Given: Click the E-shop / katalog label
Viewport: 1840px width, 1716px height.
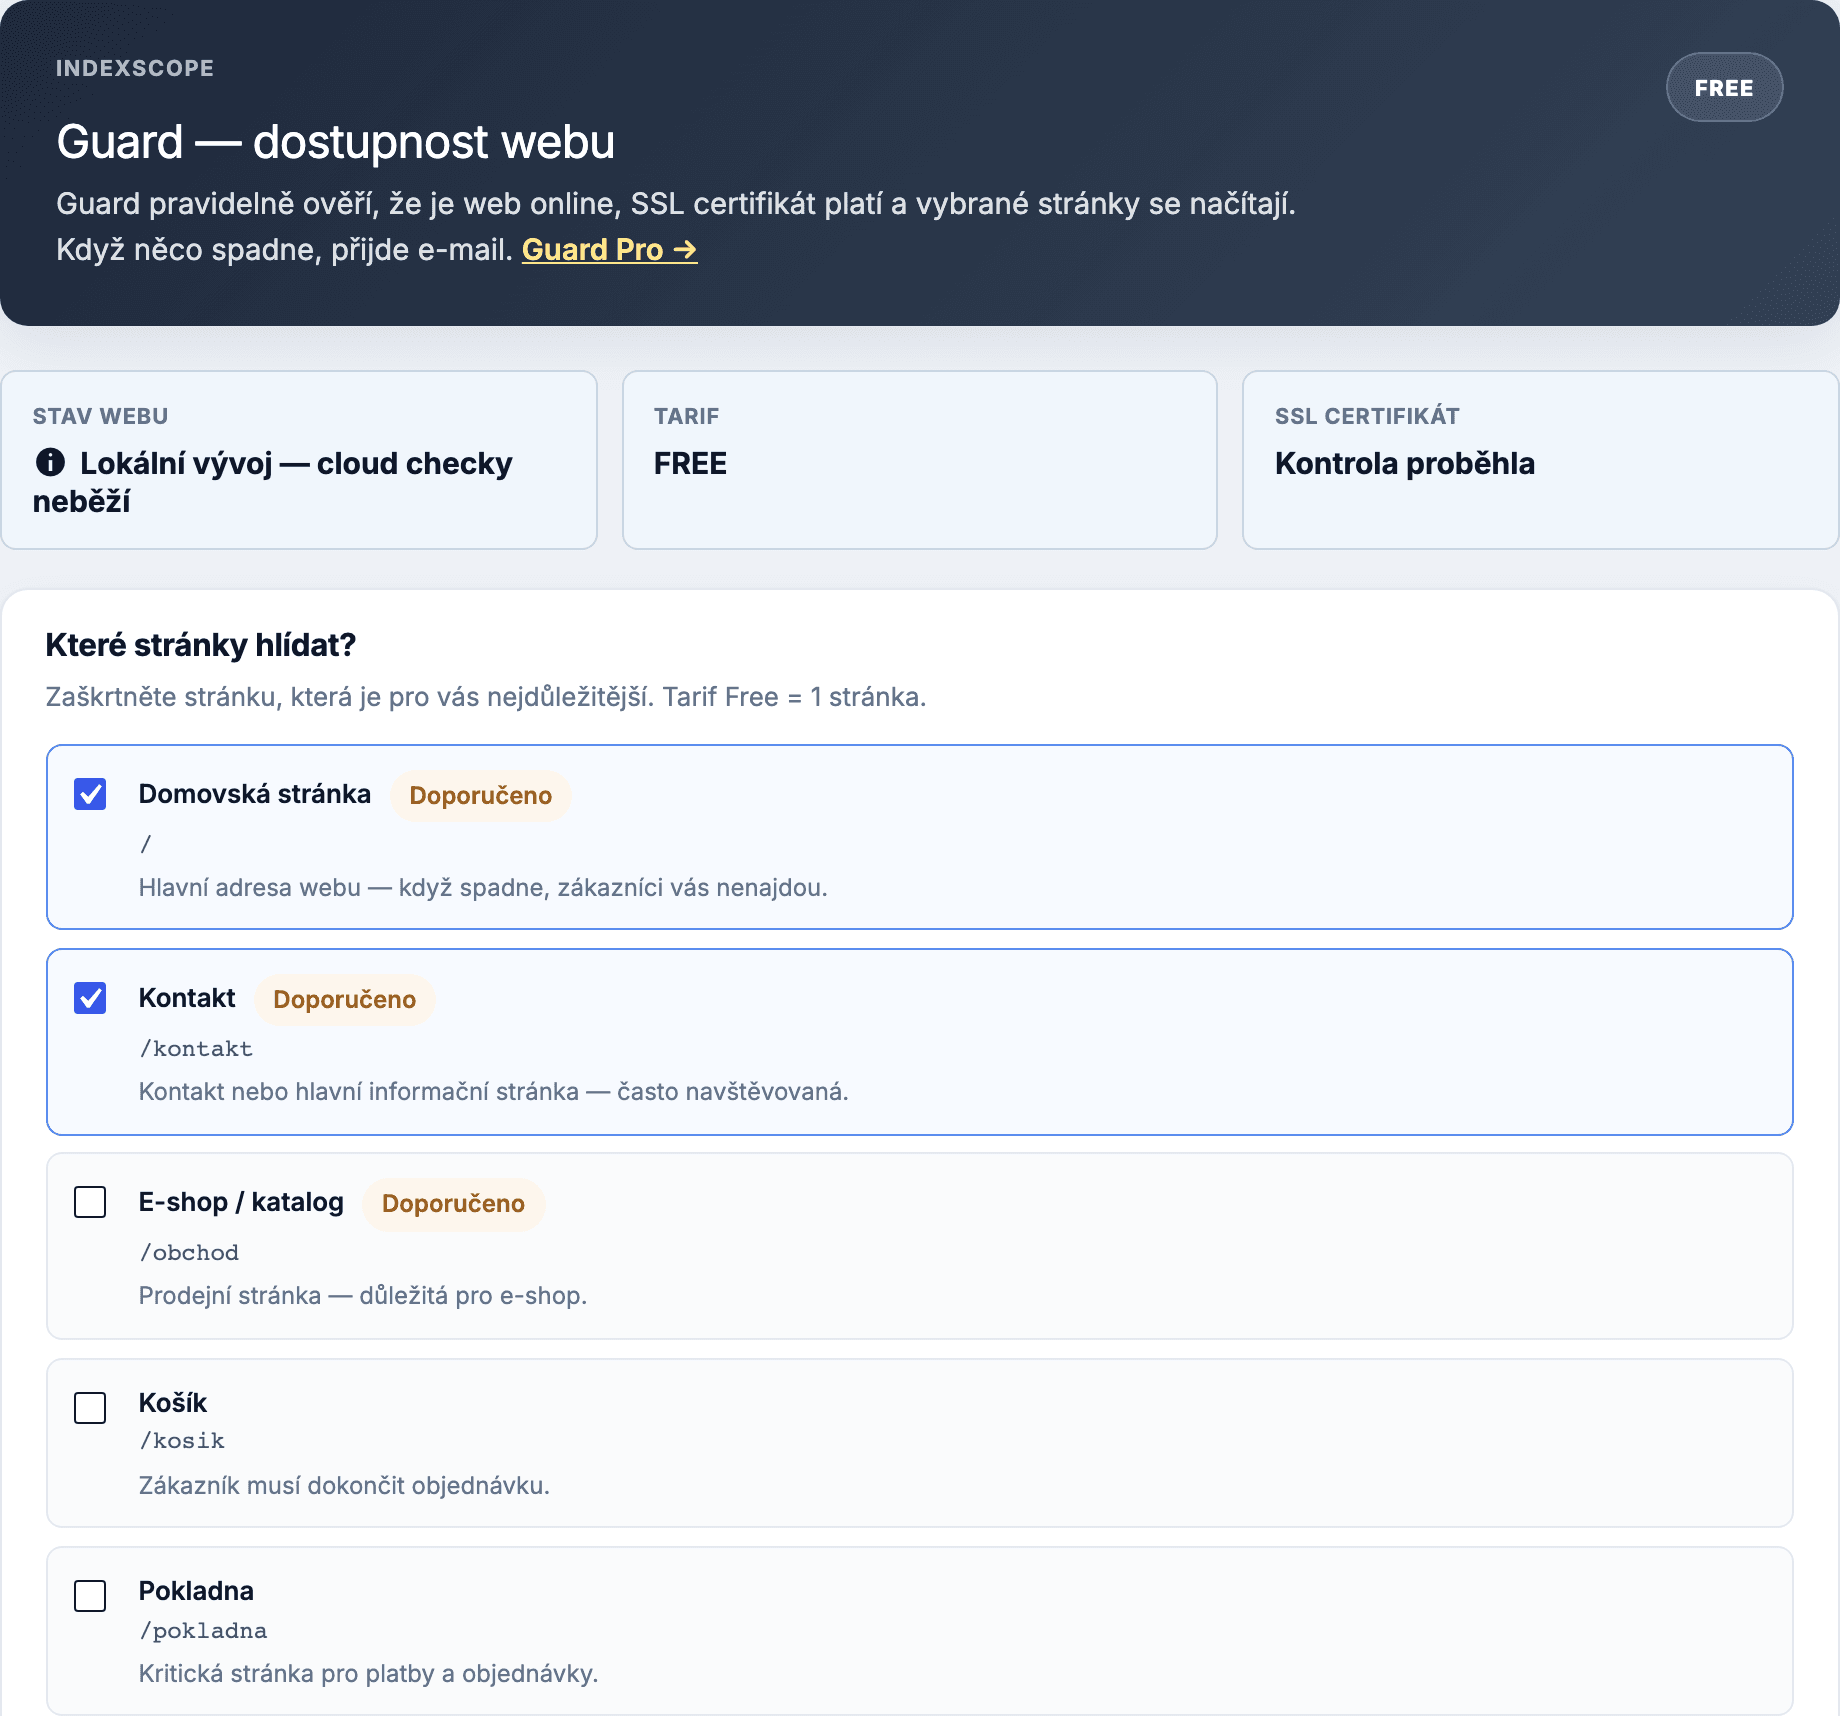Looking at the screenshot, I should click(x=241, y=1202).
